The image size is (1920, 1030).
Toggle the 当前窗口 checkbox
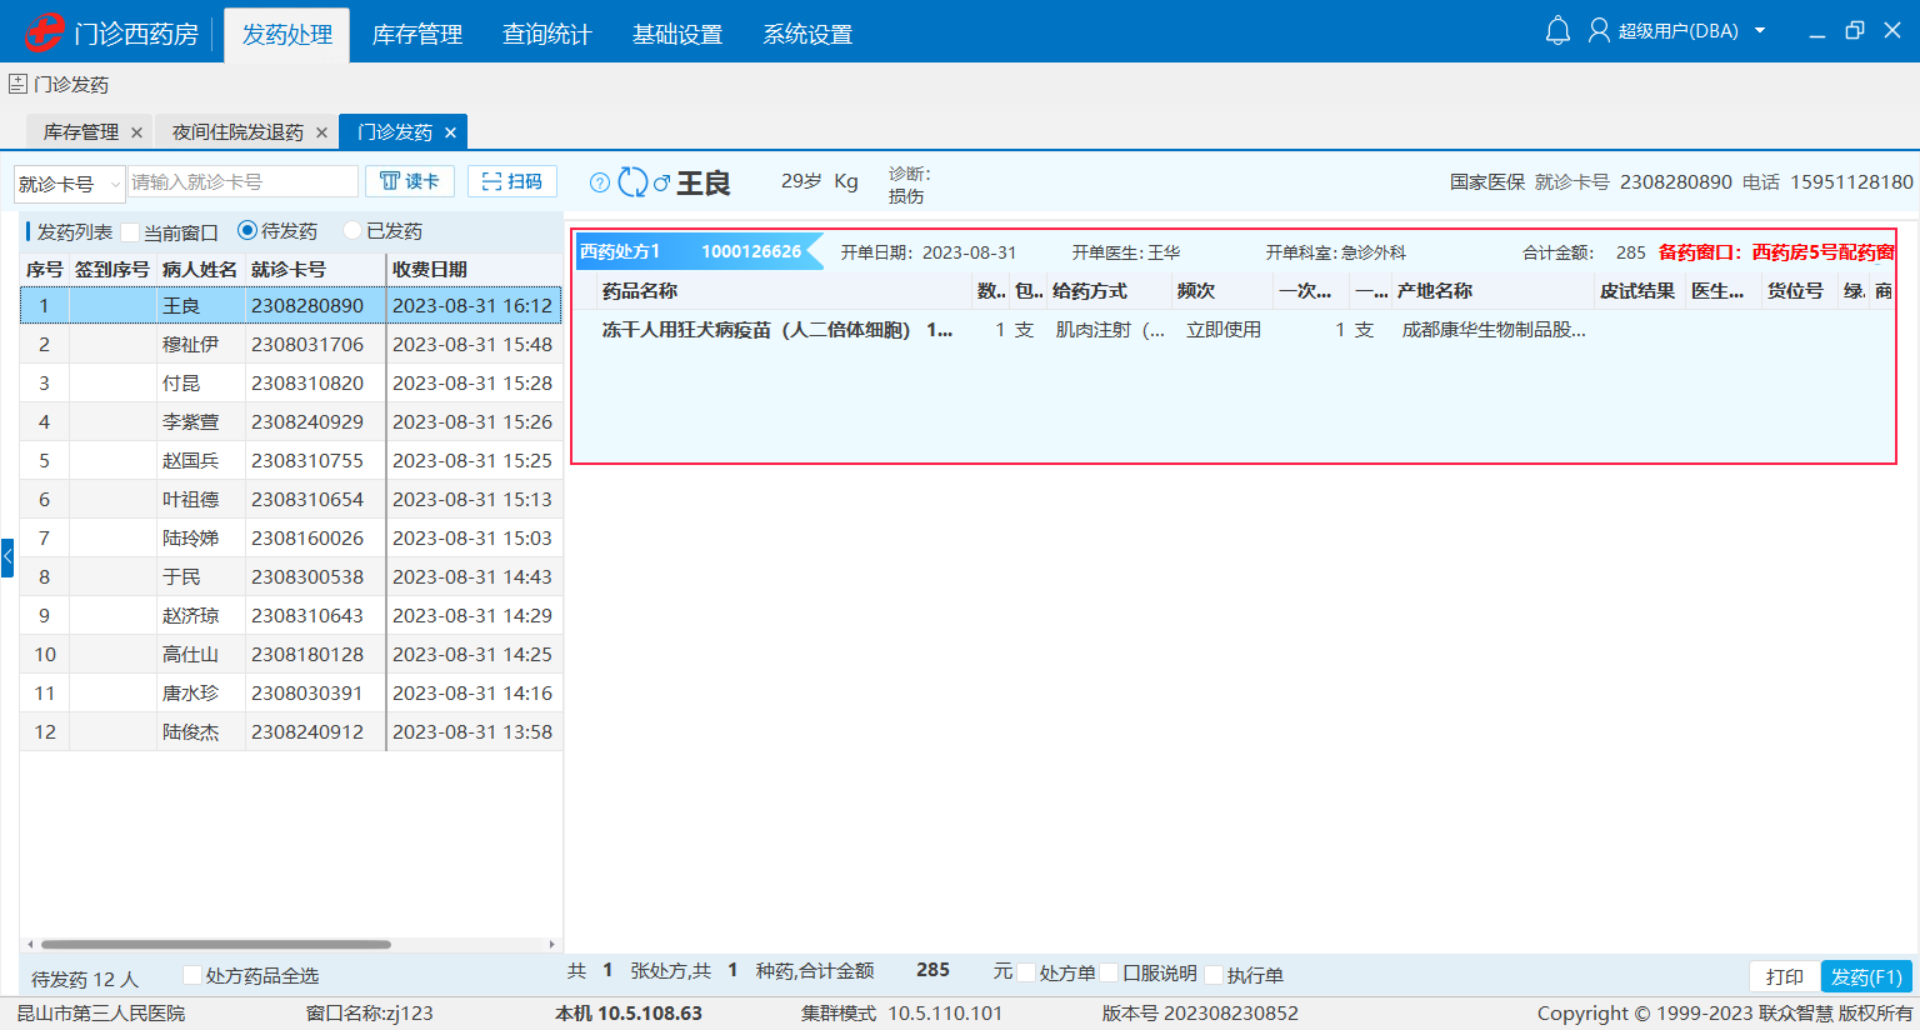(x=130, y=232)
